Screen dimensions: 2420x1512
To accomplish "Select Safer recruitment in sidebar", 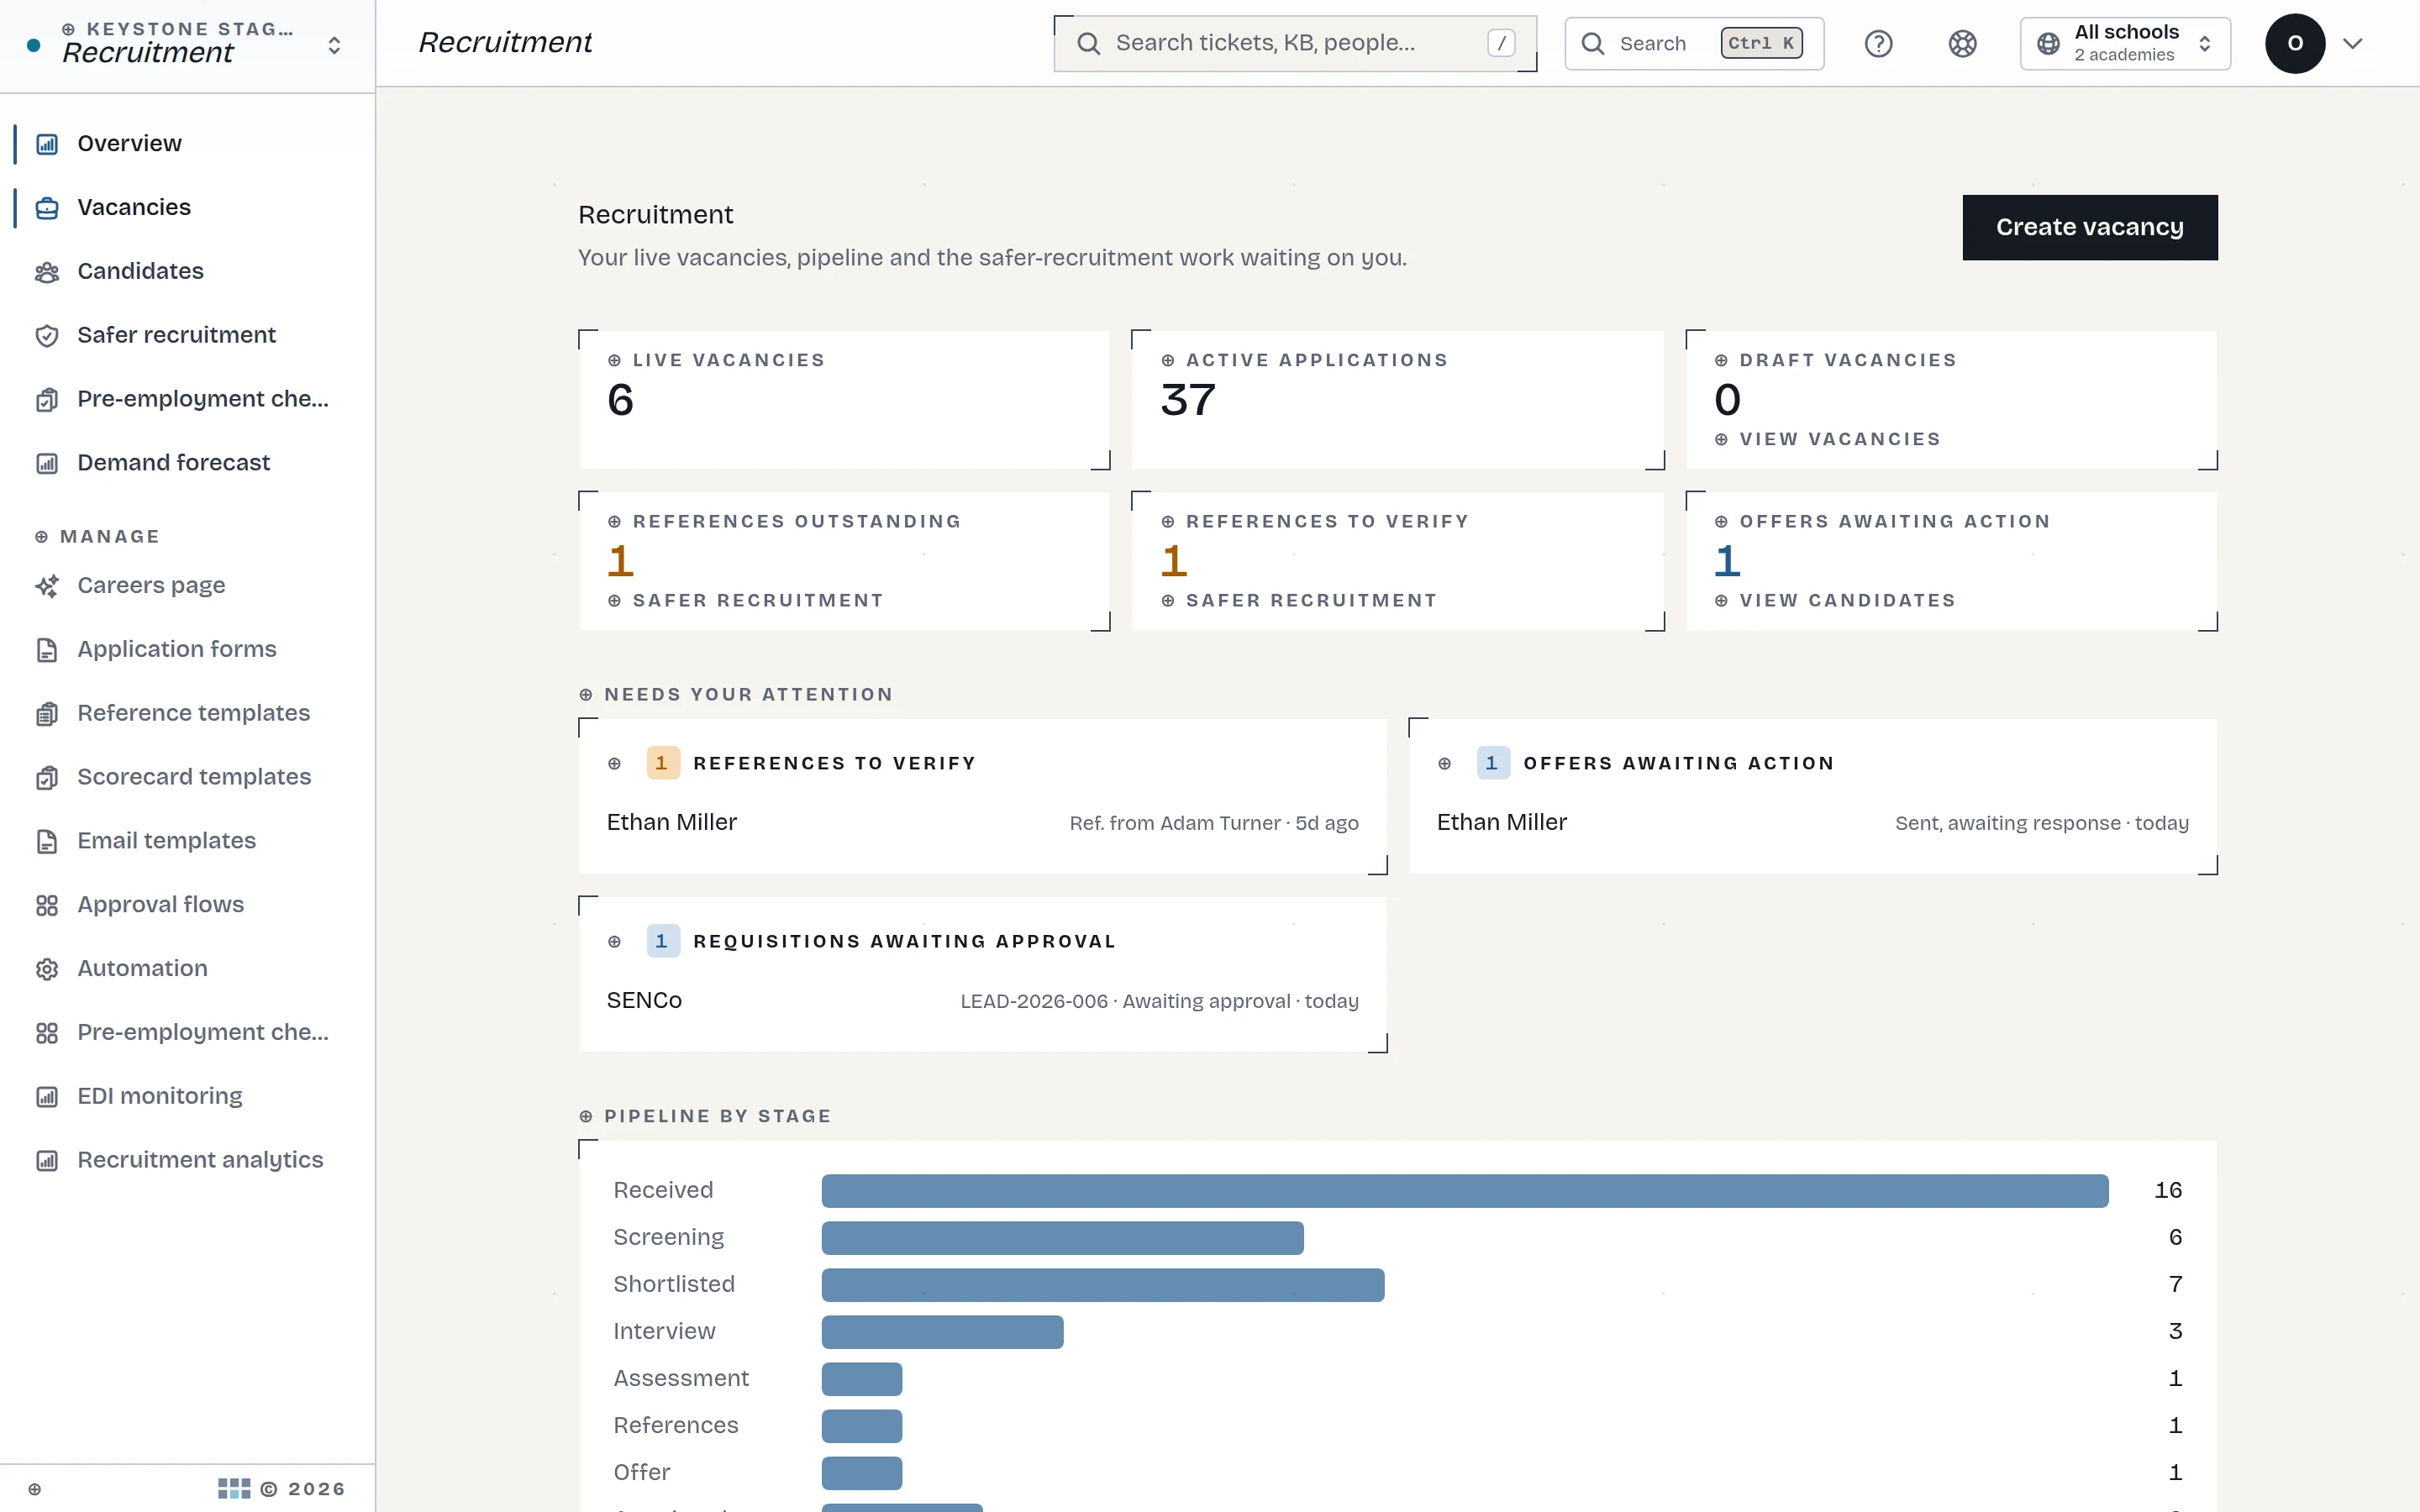I will (x=176, y=336).
